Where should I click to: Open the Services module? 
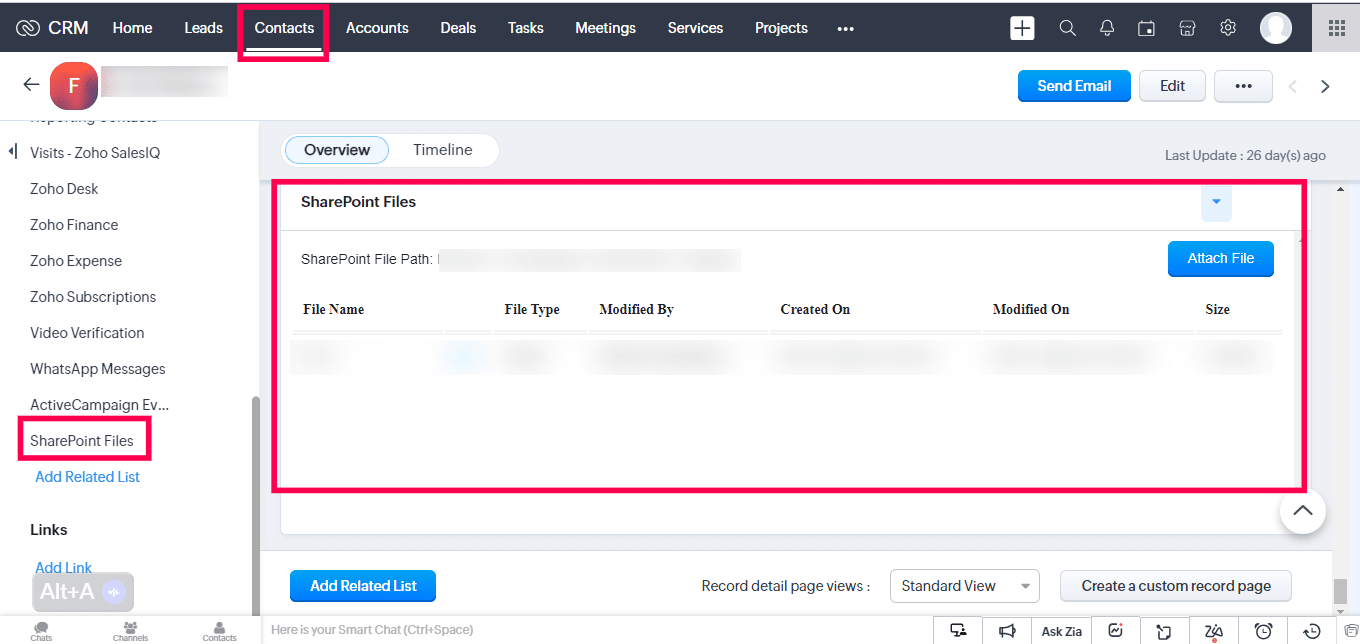click(695, 28)
